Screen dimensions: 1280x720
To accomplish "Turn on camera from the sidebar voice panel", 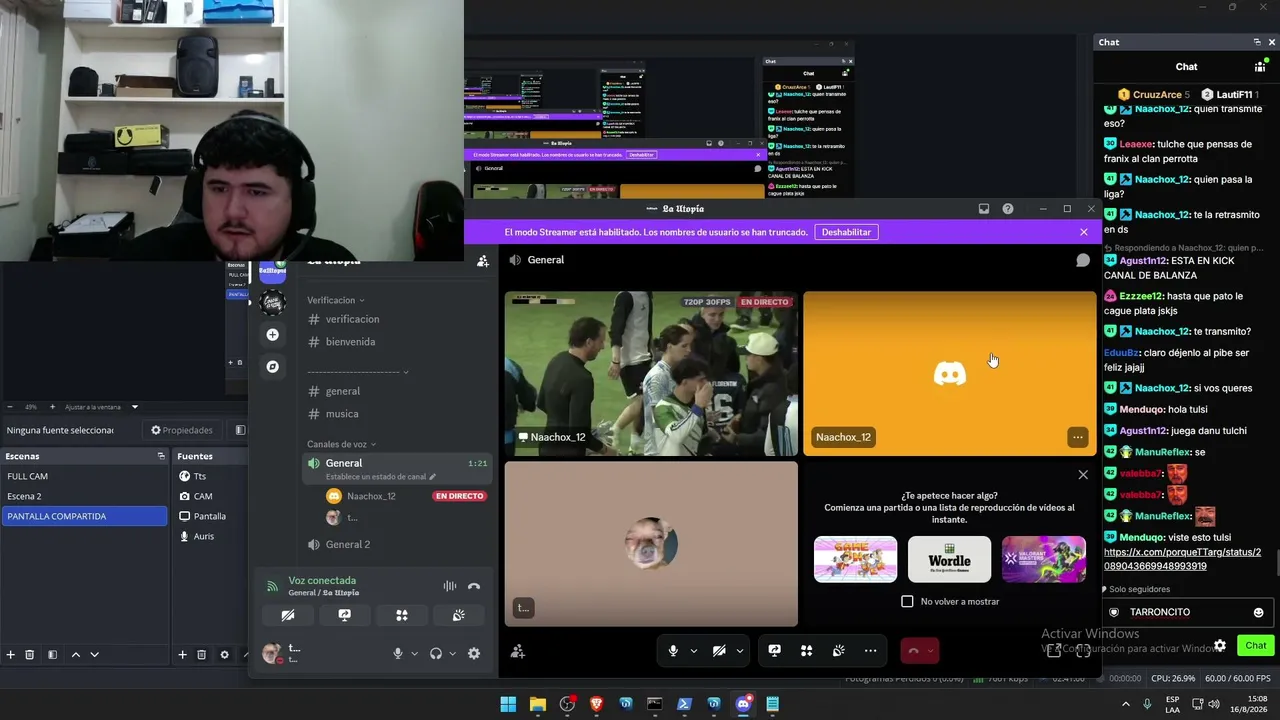I will (x=288, y=616).
